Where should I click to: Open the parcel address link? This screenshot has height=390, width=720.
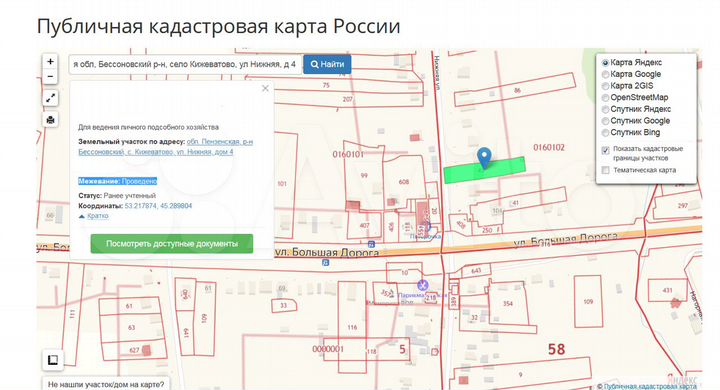click(x=165, y=147)
